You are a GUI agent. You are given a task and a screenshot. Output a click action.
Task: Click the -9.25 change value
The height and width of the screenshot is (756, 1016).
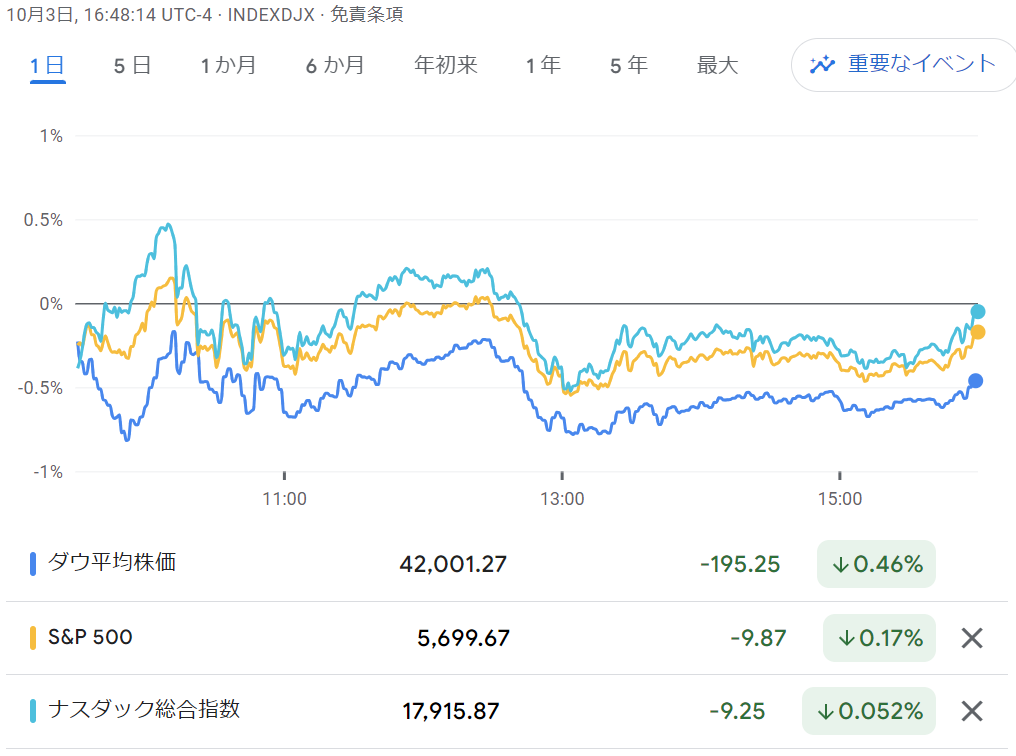tap(737, 711)
